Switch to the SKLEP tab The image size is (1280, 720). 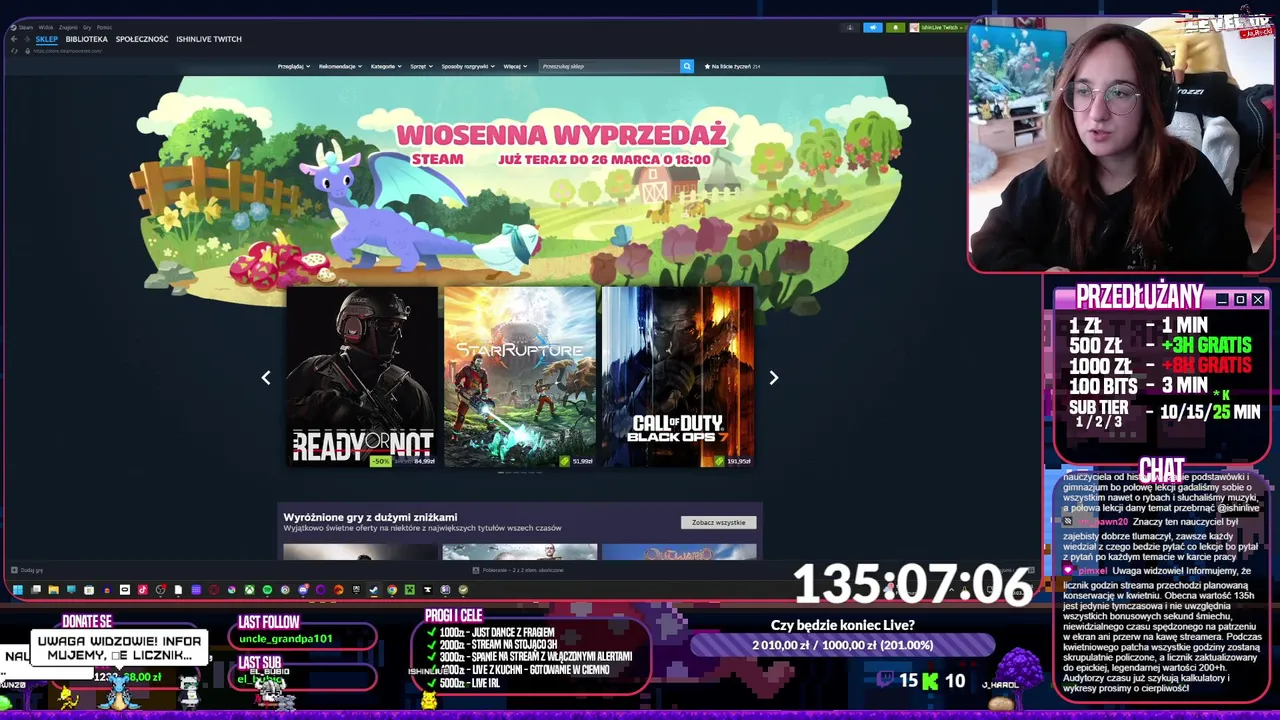tap(47, 39)
